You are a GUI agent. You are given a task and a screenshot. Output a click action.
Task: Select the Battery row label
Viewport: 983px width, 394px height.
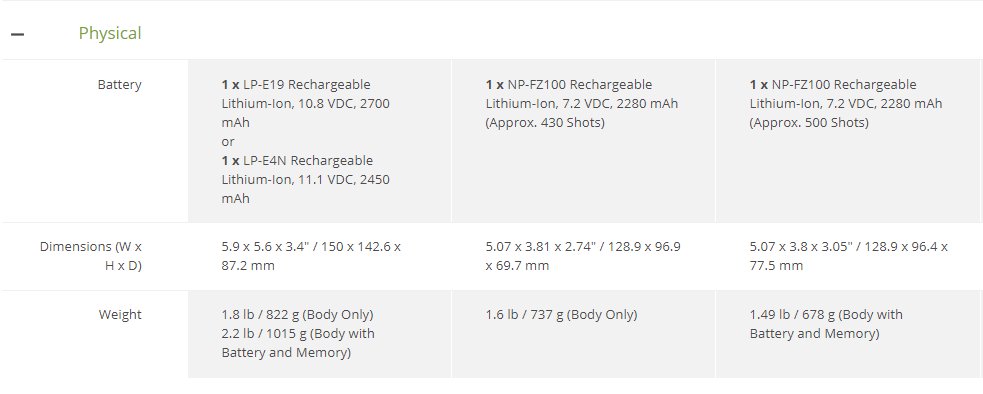point(119,85)
